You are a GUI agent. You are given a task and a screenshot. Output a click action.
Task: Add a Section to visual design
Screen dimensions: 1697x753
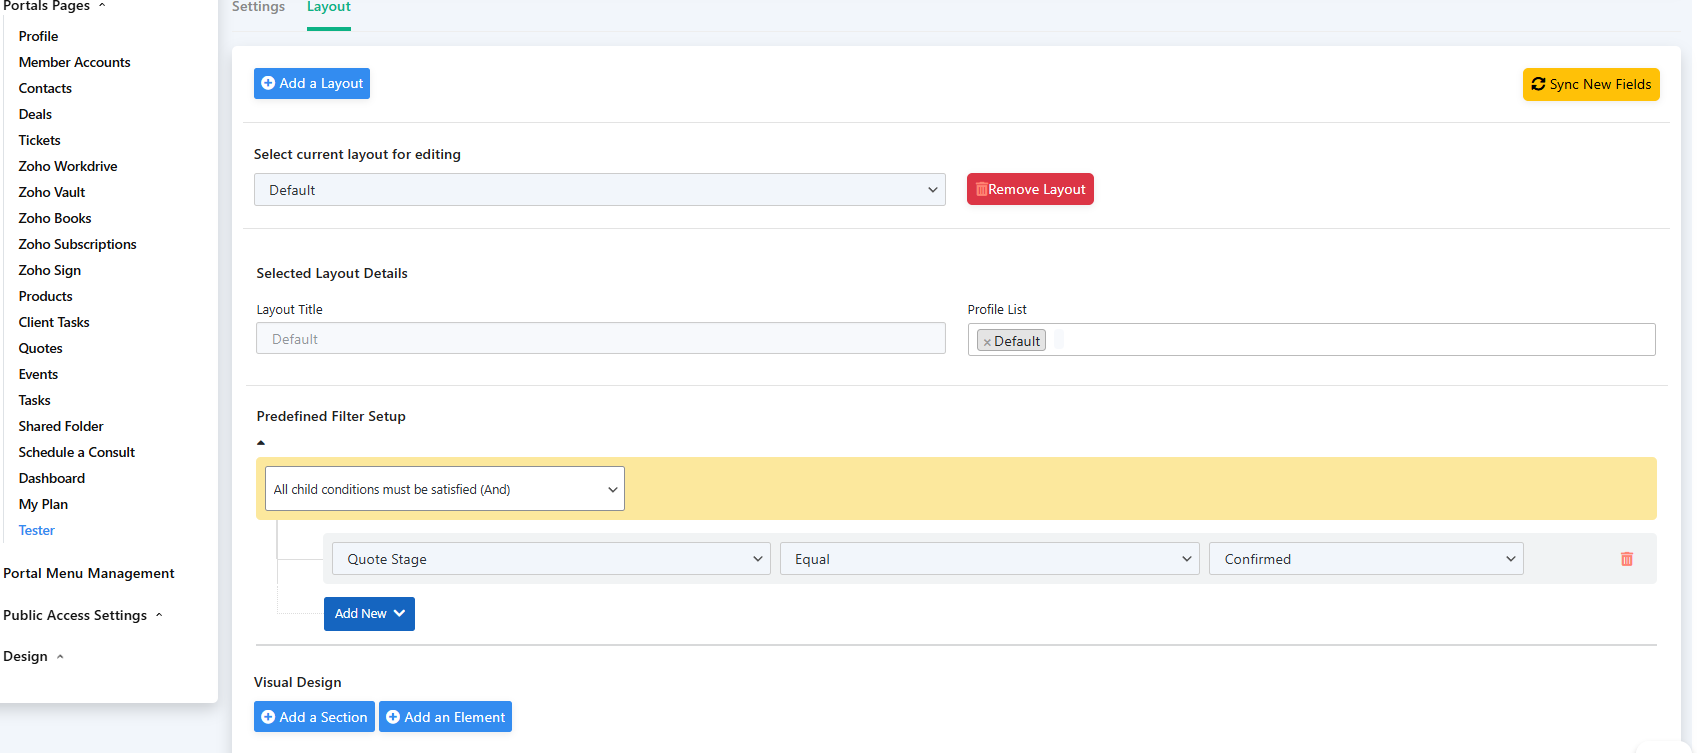click(314, 717)
